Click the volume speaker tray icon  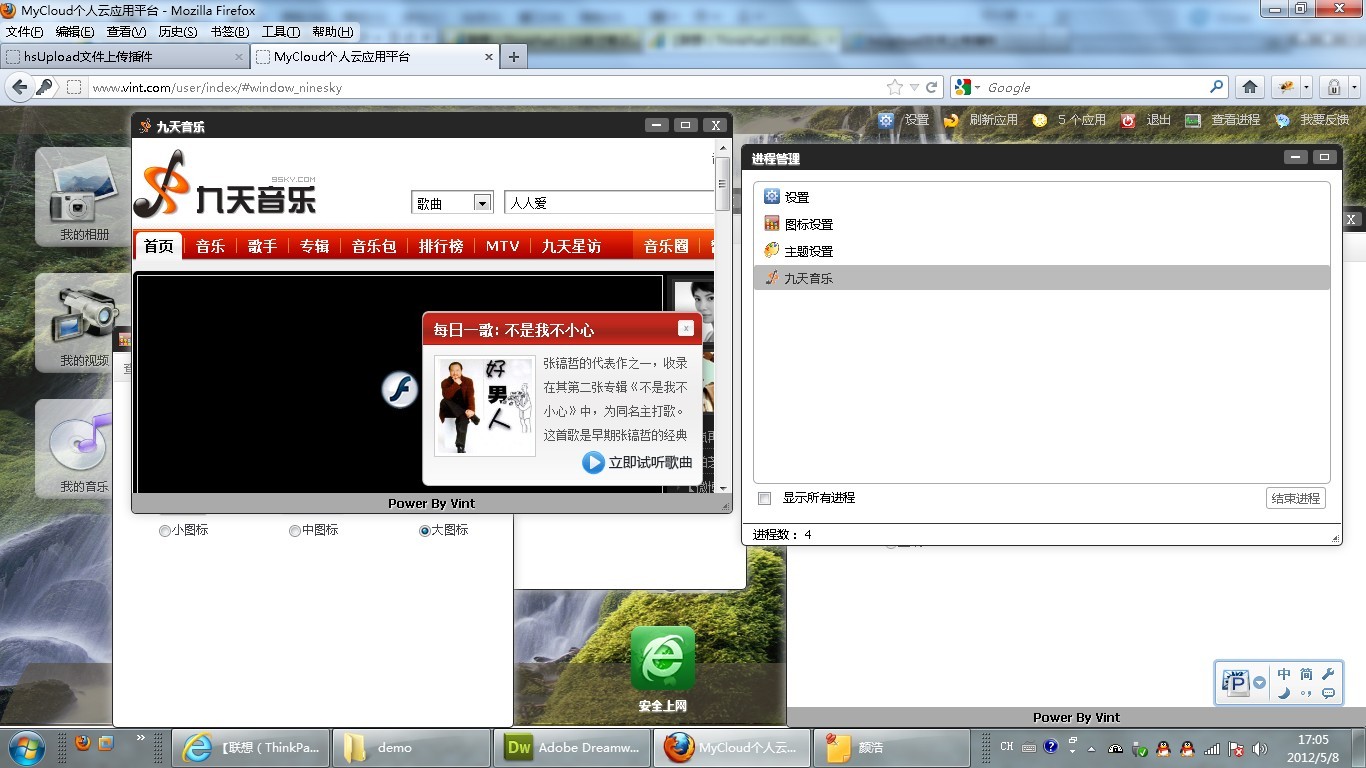click(1260, 748)
